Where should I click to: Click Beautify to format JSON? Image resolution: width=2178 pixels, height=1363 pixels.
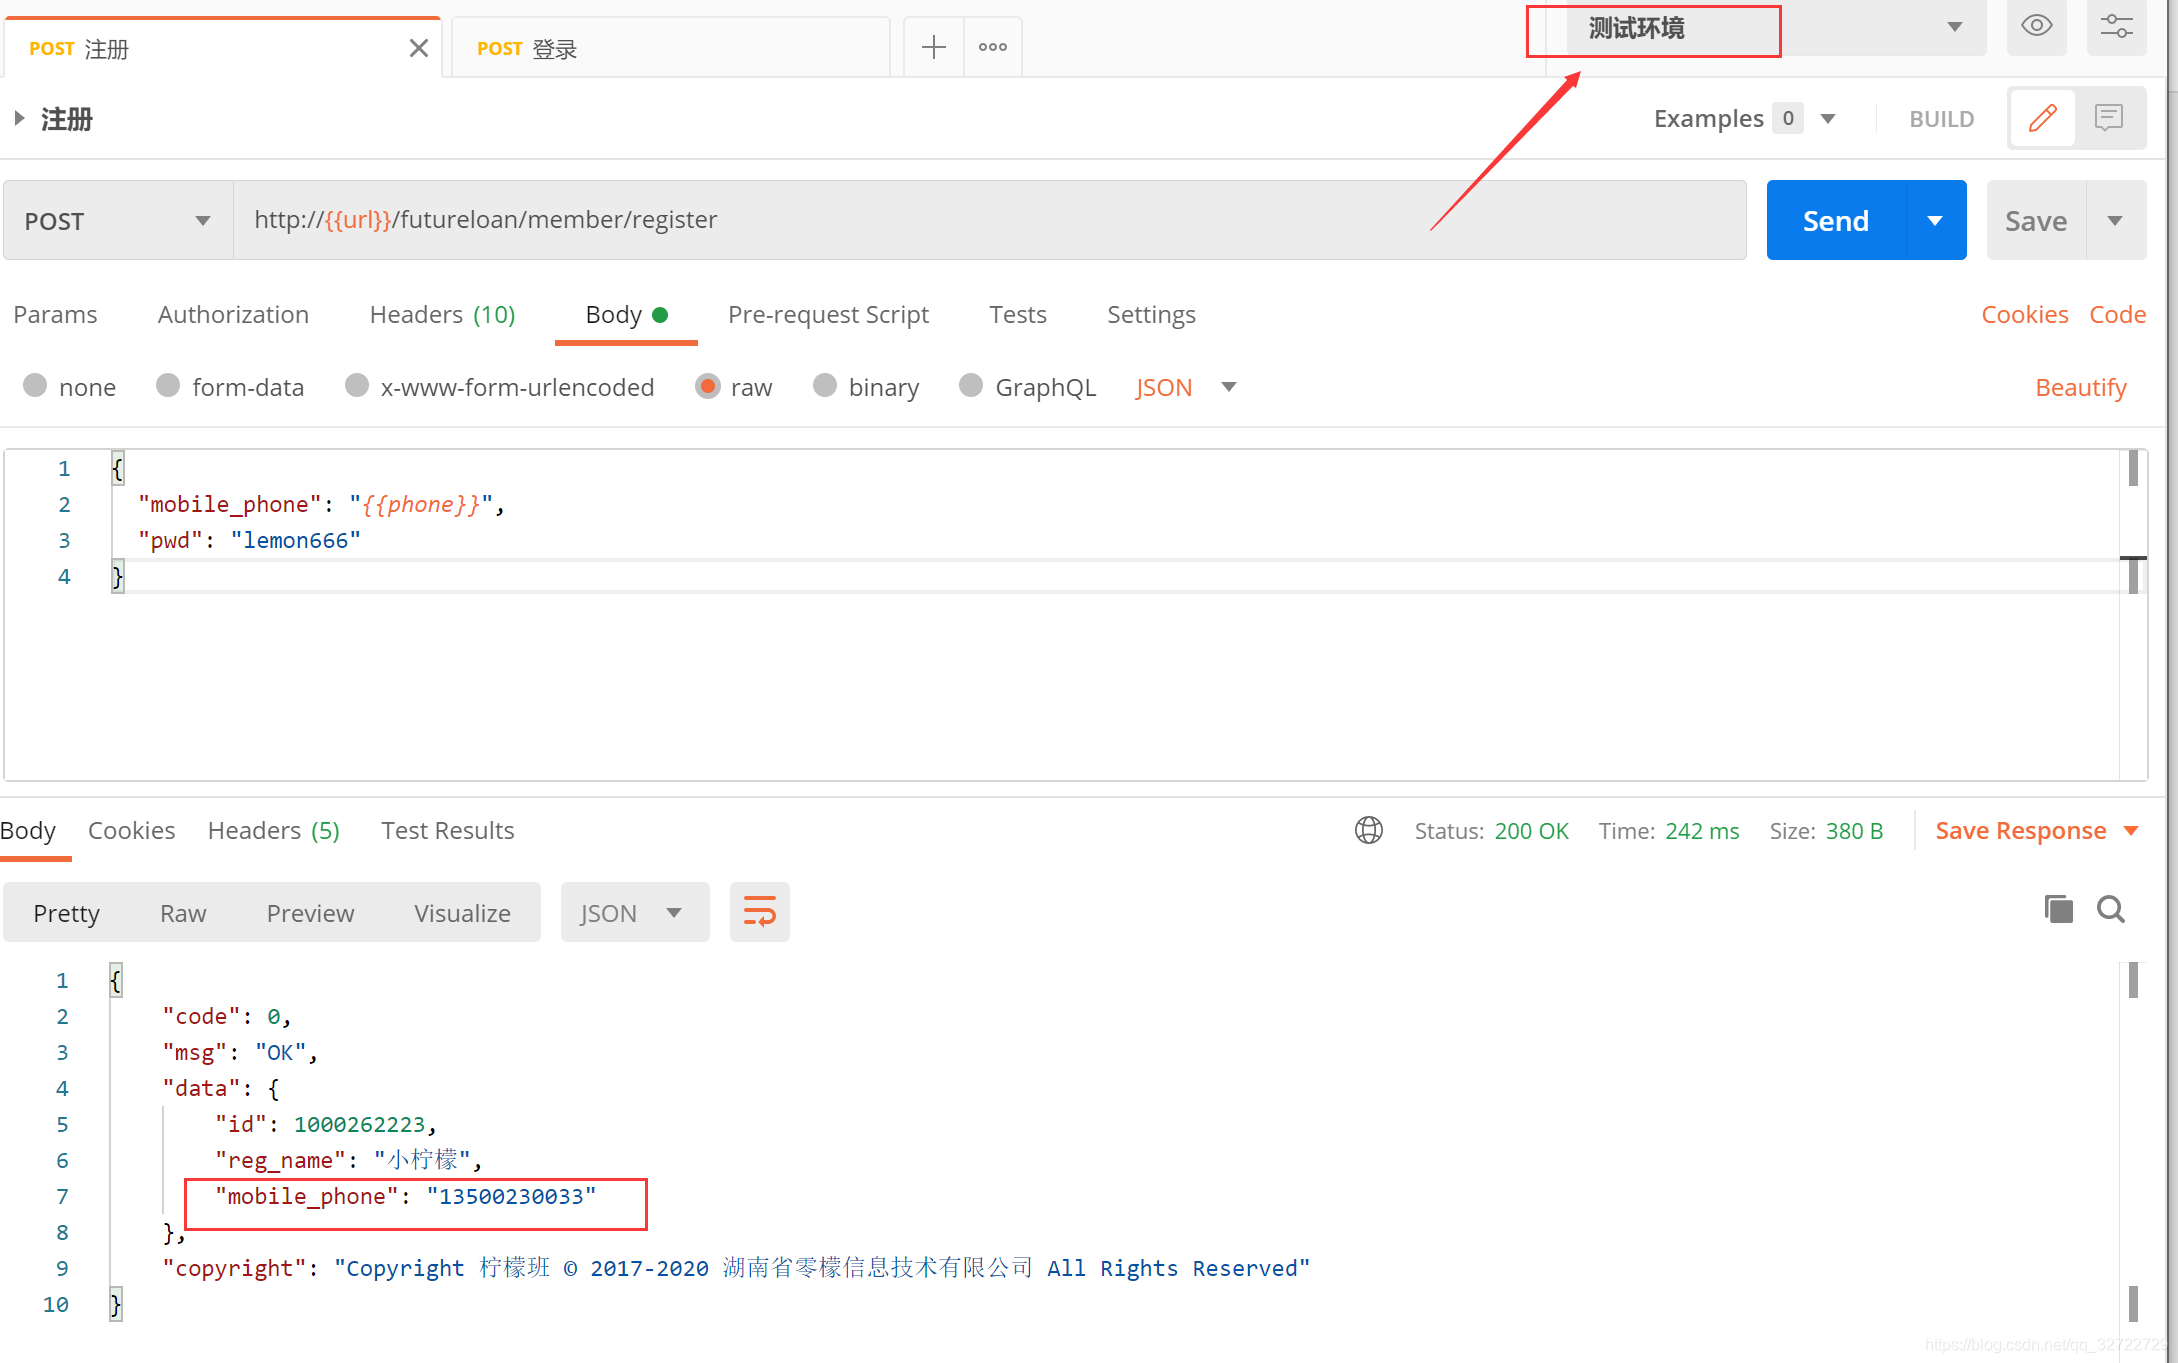[2080, 387]
